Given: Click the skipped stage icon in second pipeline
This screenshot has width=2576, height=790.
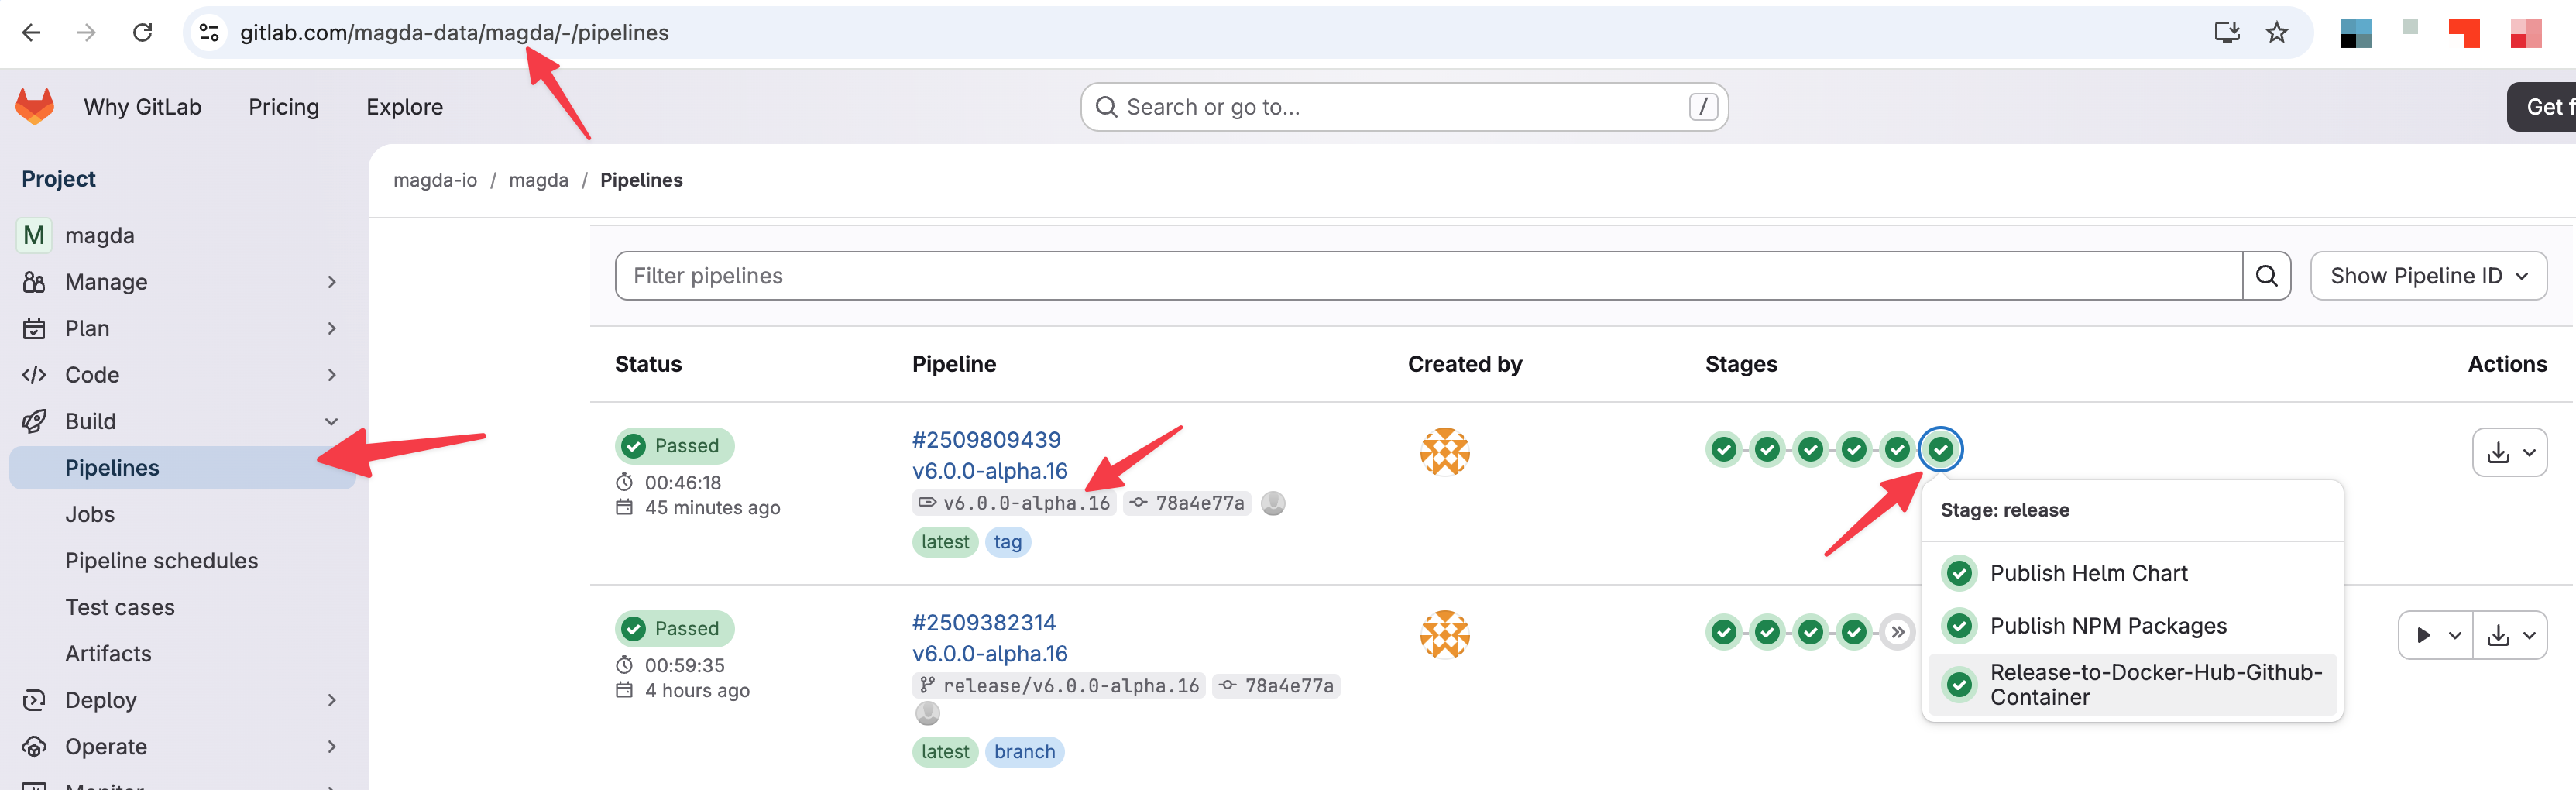Looking at the screenshot, I should pos(1897,632).
